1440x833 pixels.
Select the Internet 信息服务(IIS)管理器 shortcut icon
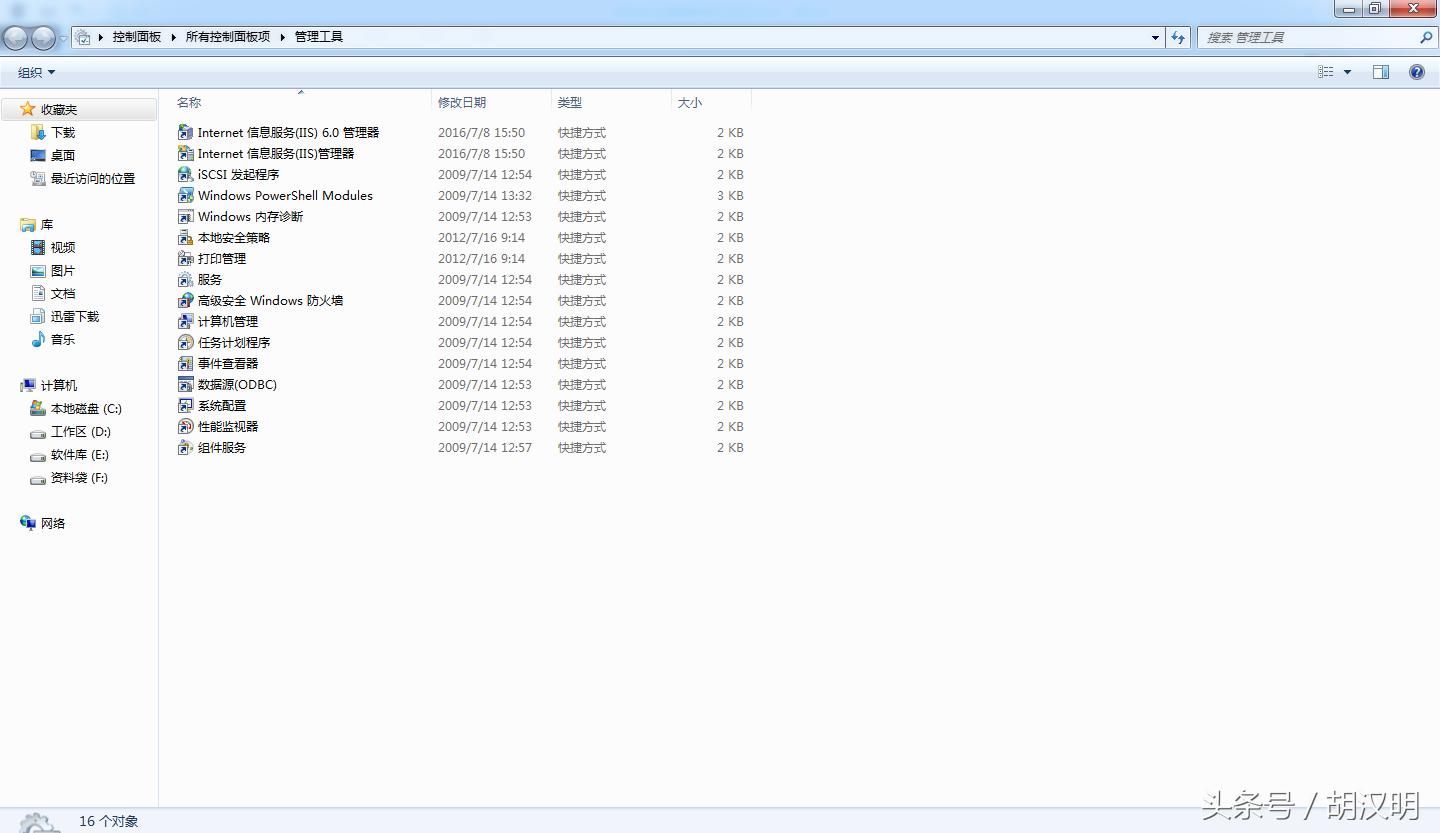(x=185, y=153)
